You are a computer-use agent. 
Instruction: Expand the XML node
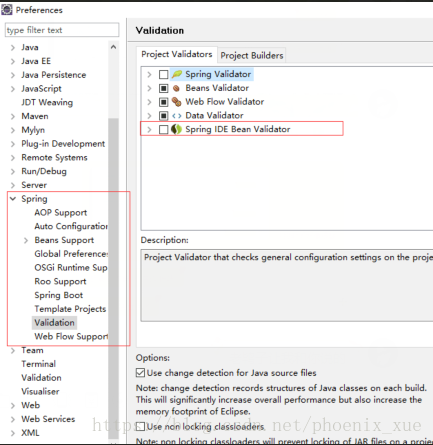click(x=13, y=433)
